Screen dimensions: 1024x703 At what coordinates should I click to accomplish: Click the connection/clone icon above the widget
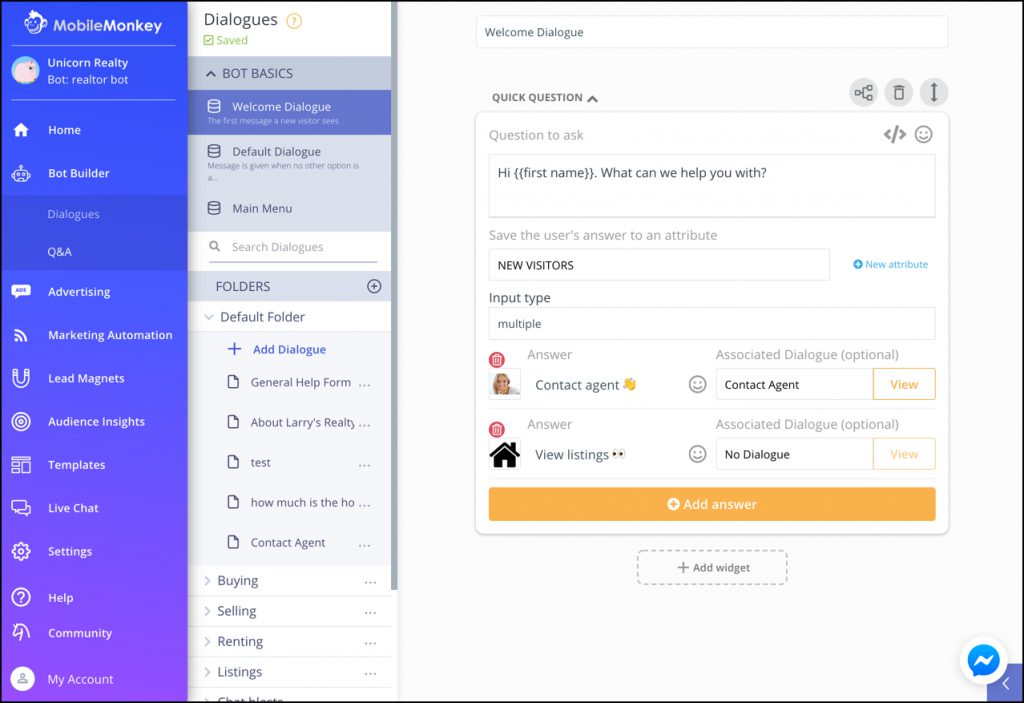click(864, 91)
